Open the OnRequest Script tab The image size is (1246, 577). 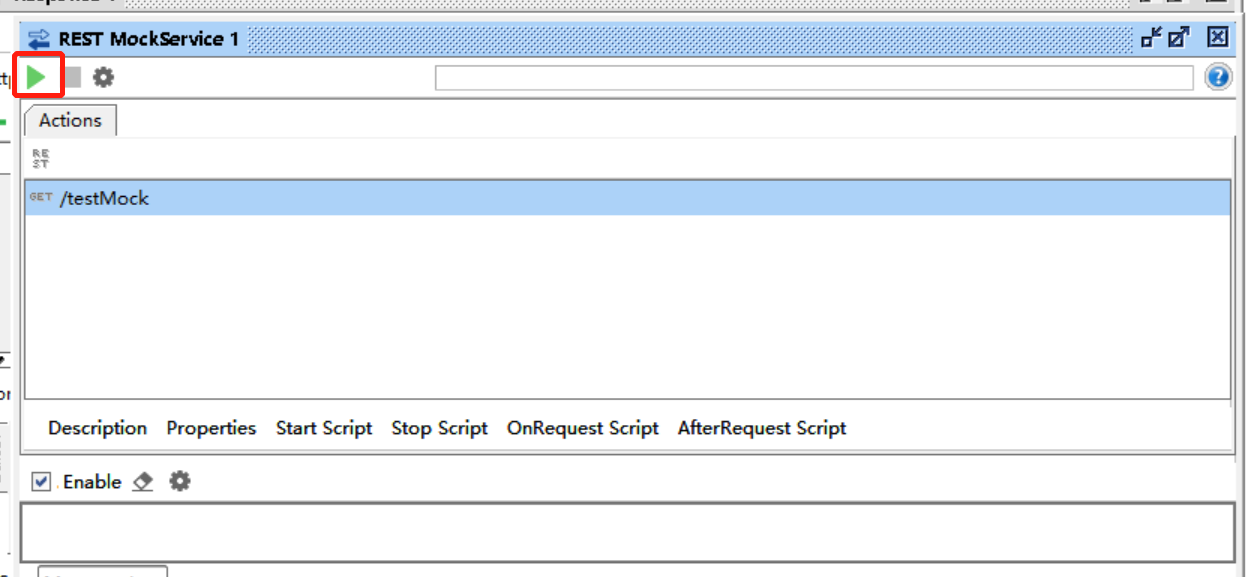(583, 428)
